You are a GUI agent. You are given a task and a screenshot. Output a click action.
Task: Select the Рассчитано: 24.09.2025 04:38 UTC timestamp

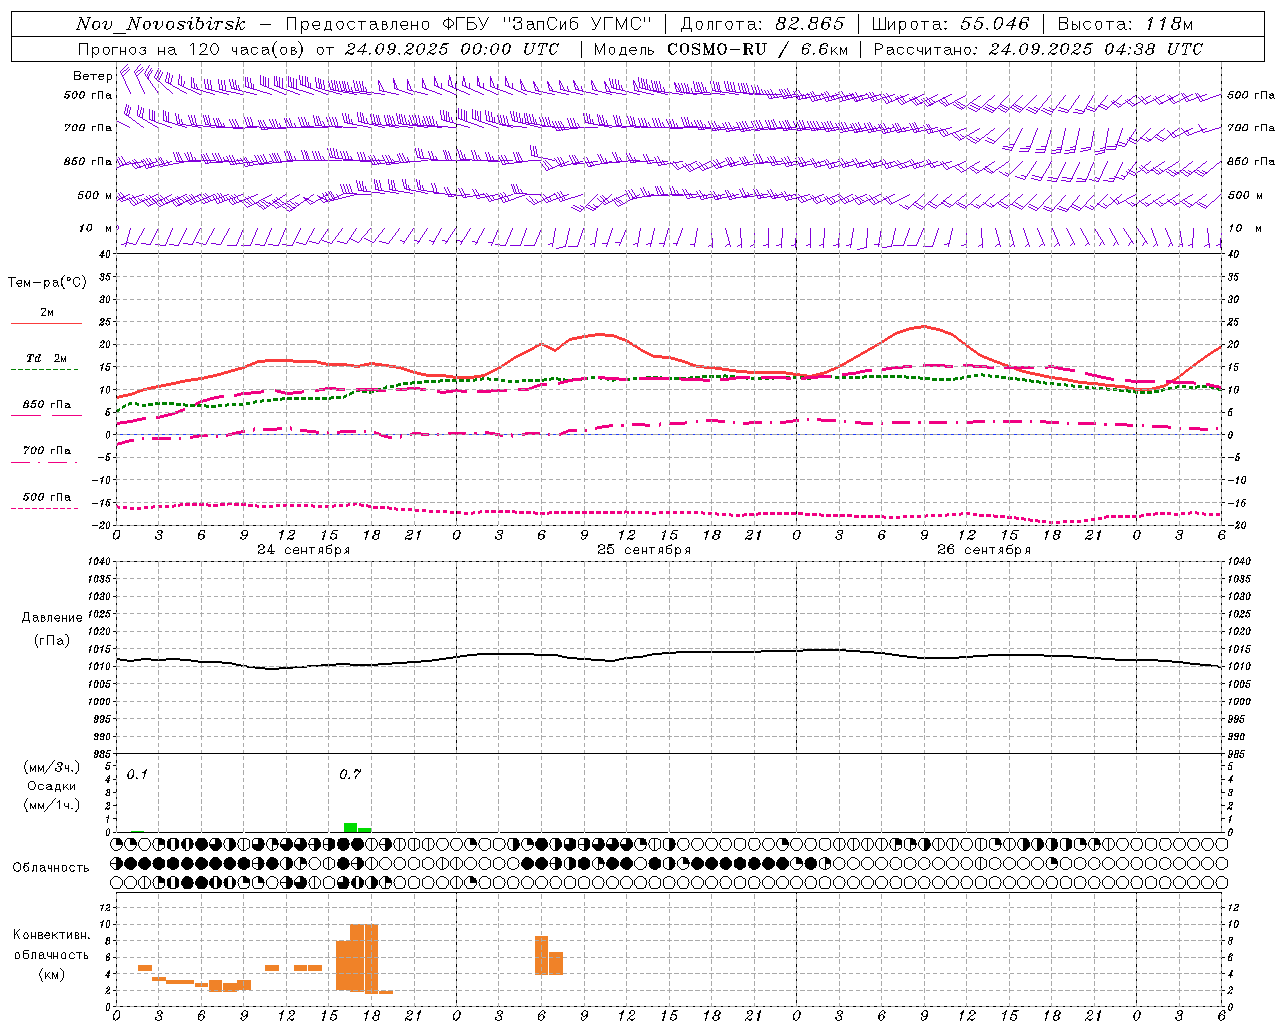pos(1038,49)
